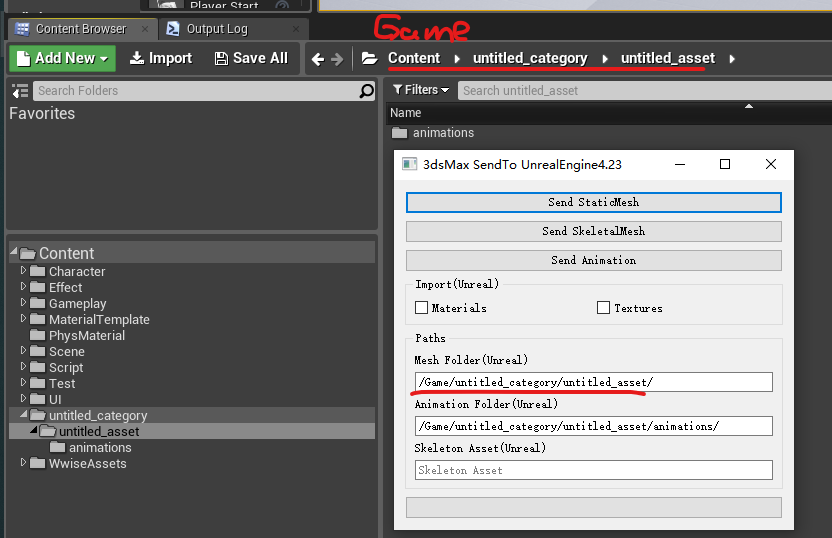Click the Mesh Folder path field
832x538 pixels.
[594, 382]
